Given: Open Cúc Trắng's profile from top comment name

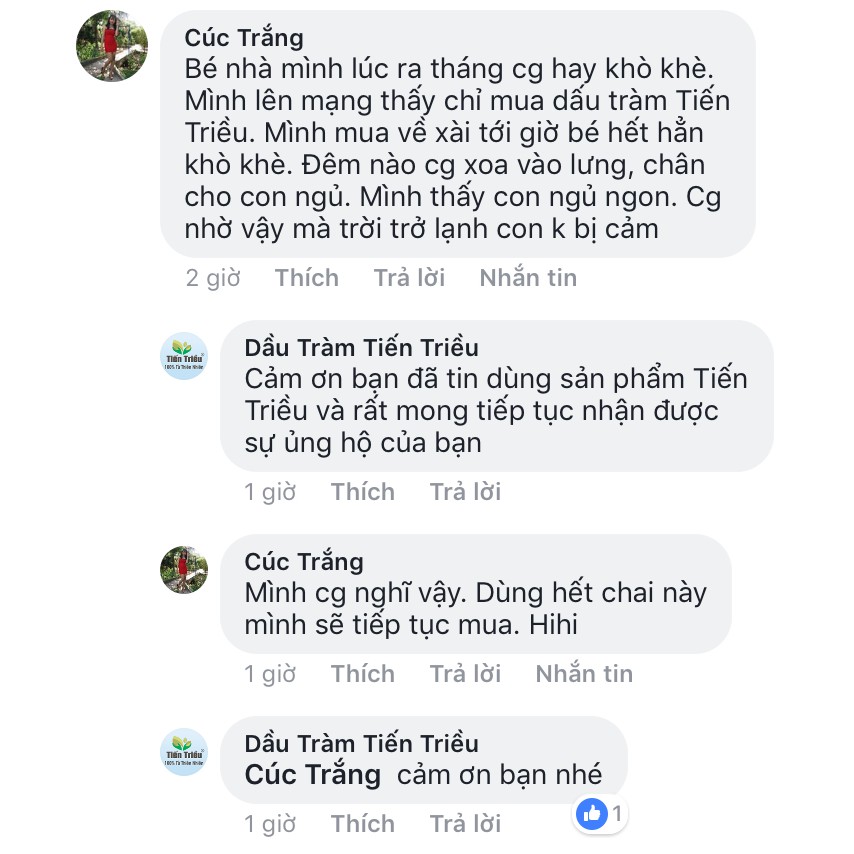Looking at the screenshot, I should tap(243, 38).
